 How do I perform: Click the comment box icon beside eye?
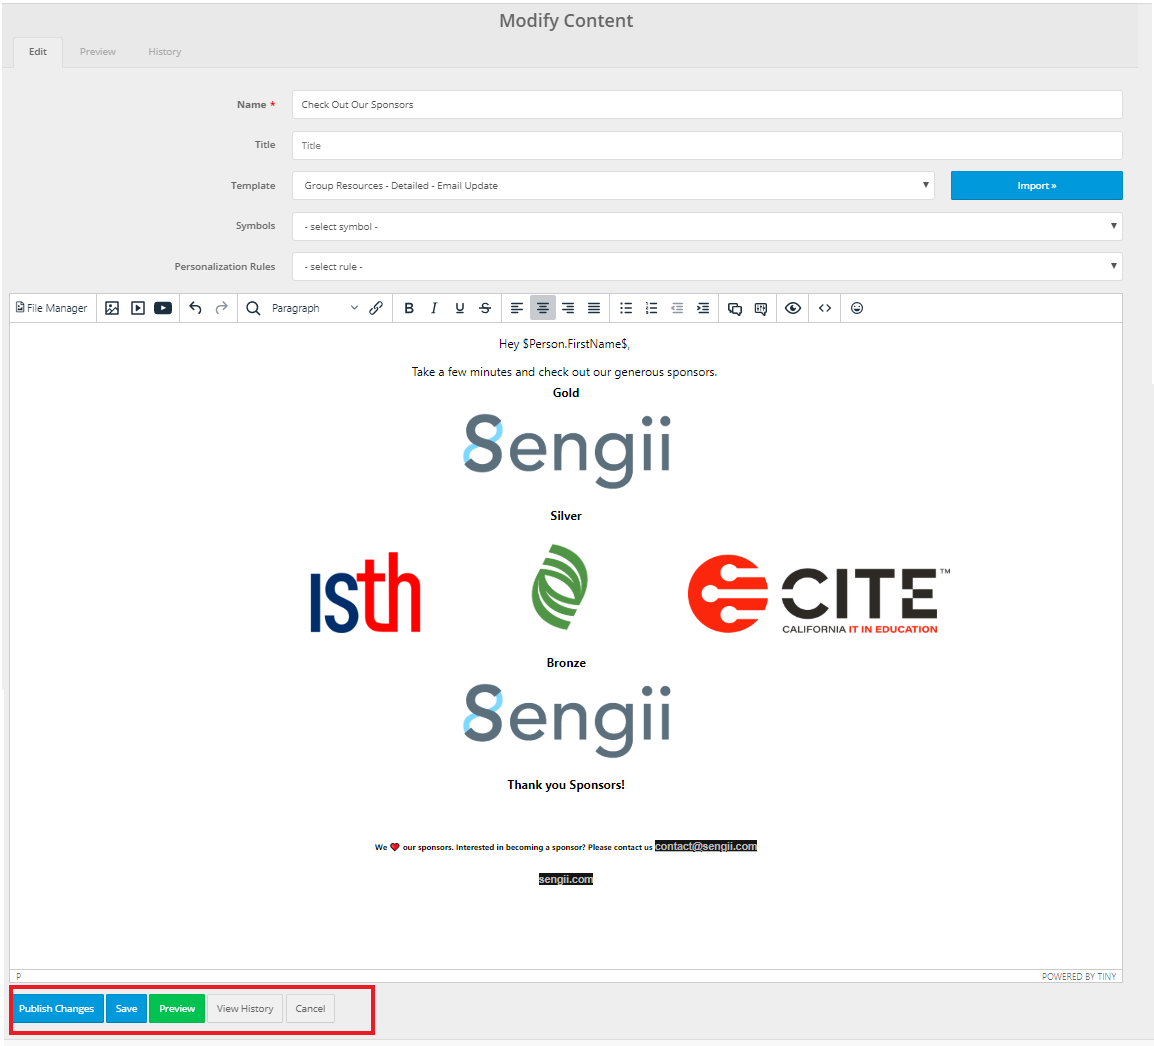tap(761, 308)
